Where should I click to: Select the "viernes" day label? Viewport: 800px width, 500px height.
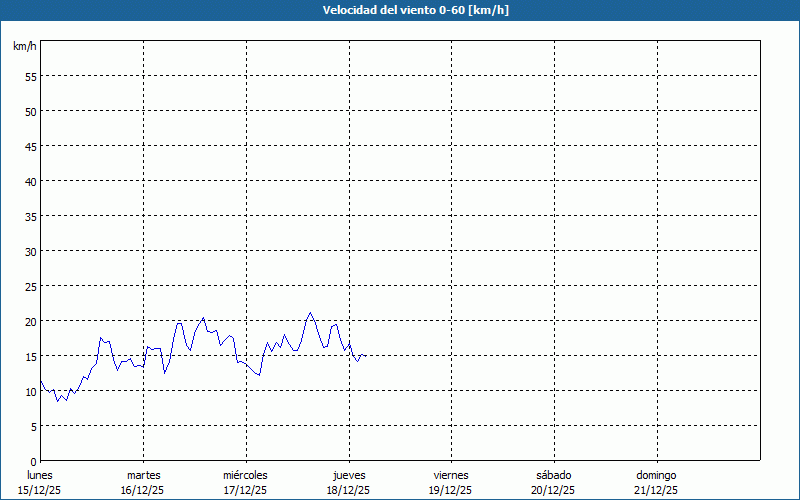click(x=451, y=475)
